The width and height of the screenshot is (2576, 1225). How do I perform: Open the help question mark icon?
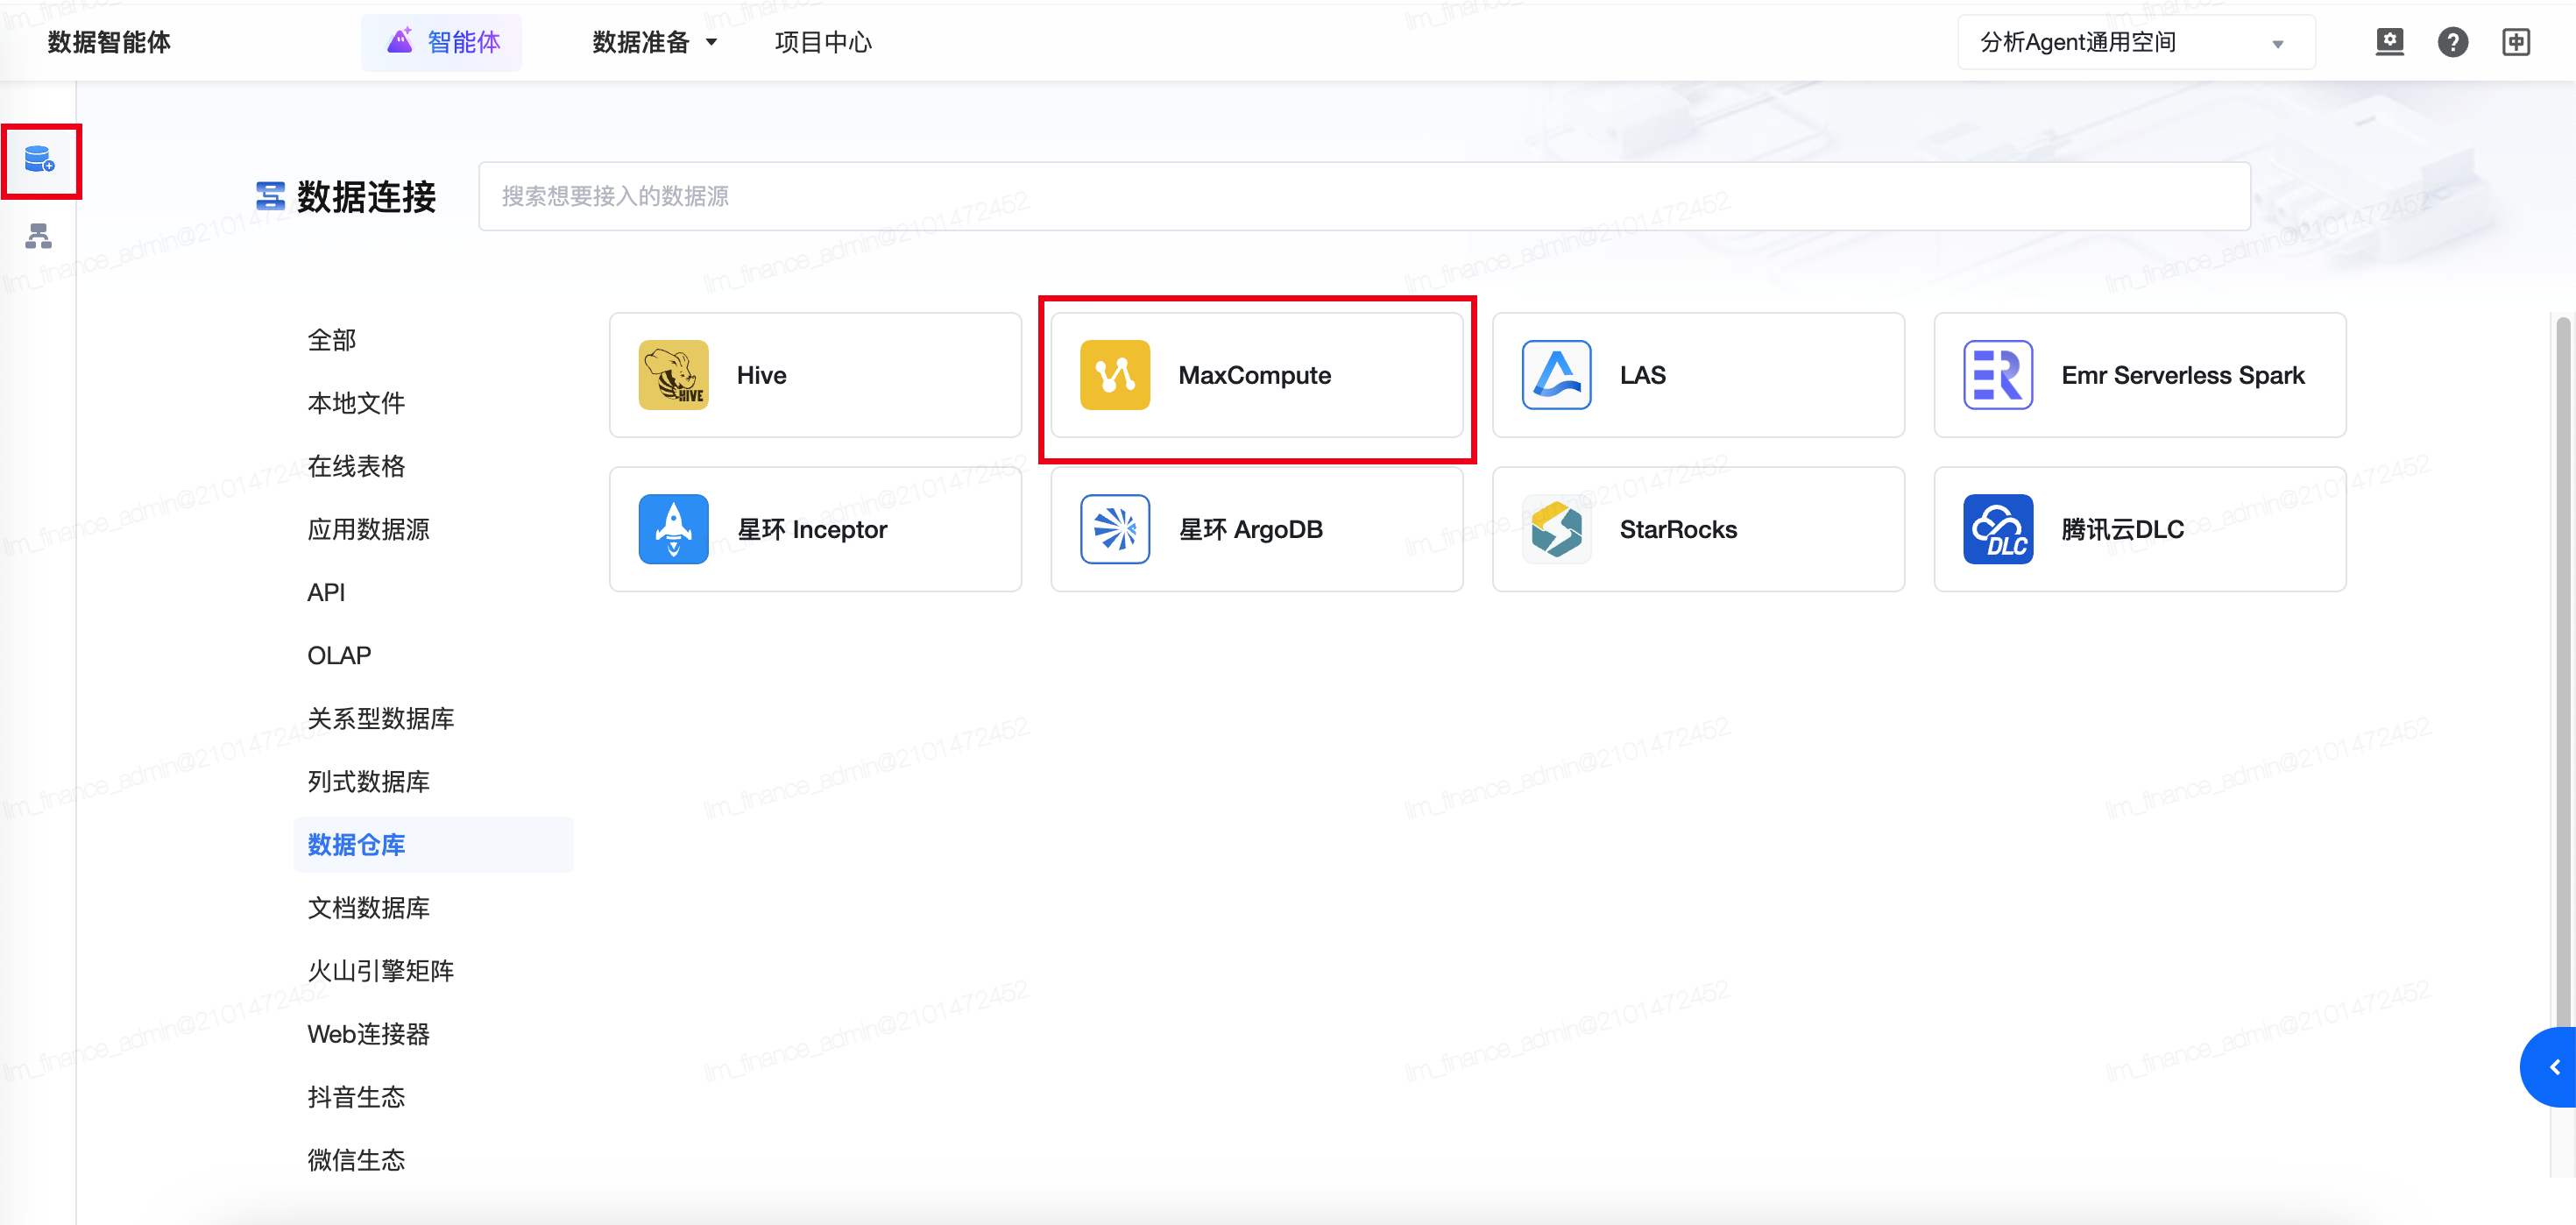pyautogui.click(x=2452, y=42)
